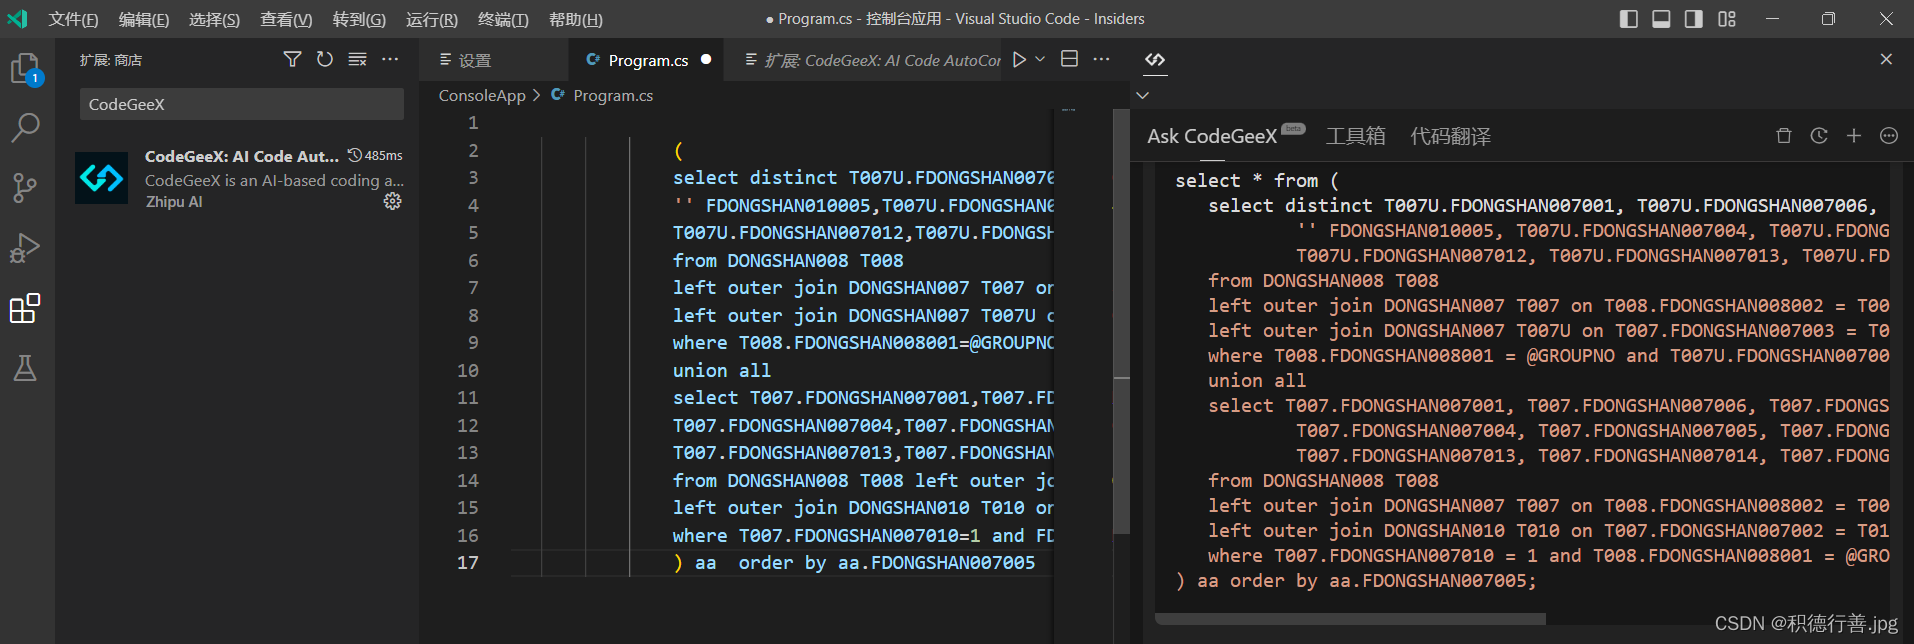Viewport: 1914px width, 644px height.
Task: Switch to the Program.cs editor tab
Action: [648, 60]
